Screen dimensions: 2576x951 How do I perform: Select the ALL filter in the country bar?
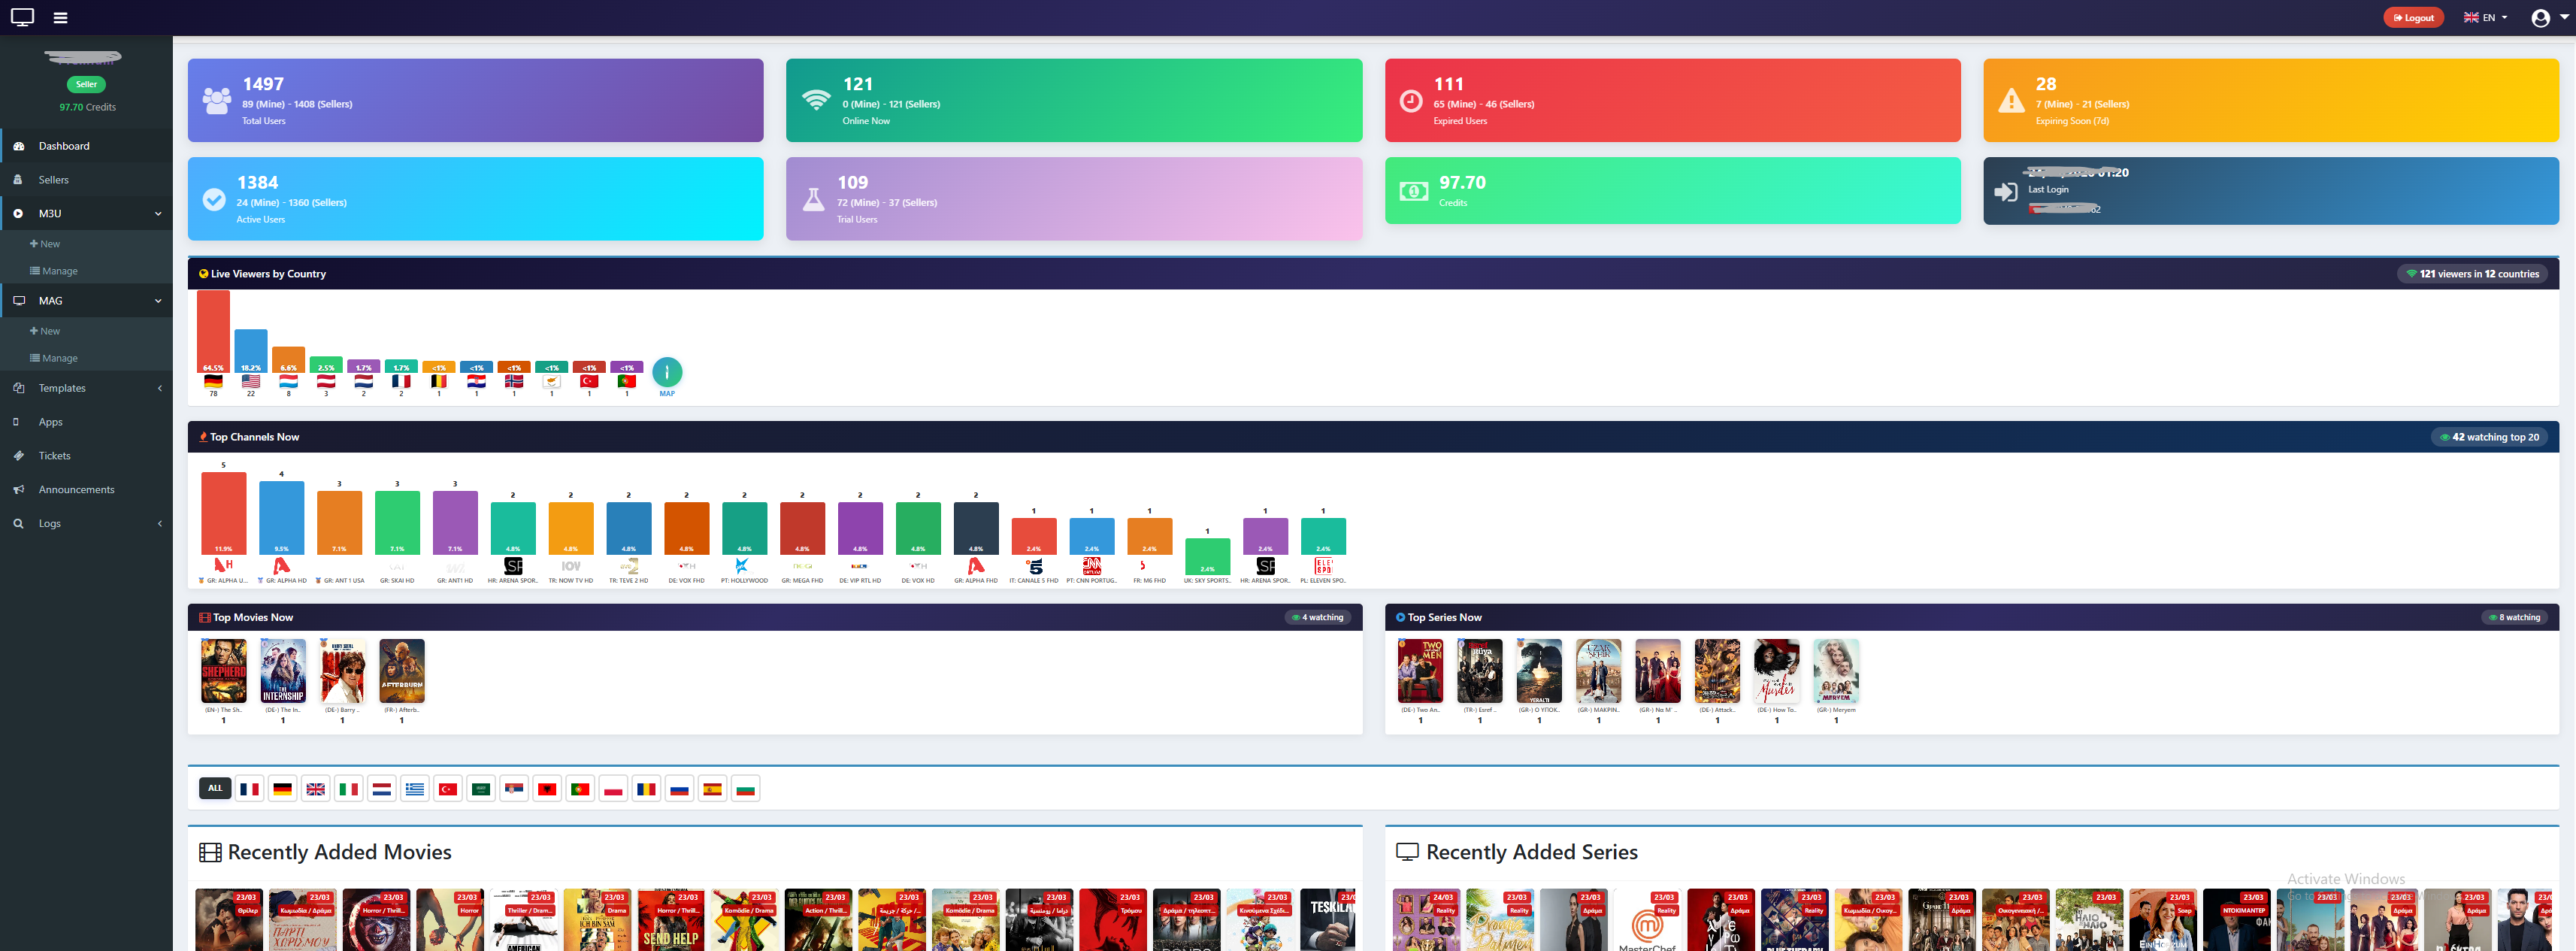tap(214, 788)
